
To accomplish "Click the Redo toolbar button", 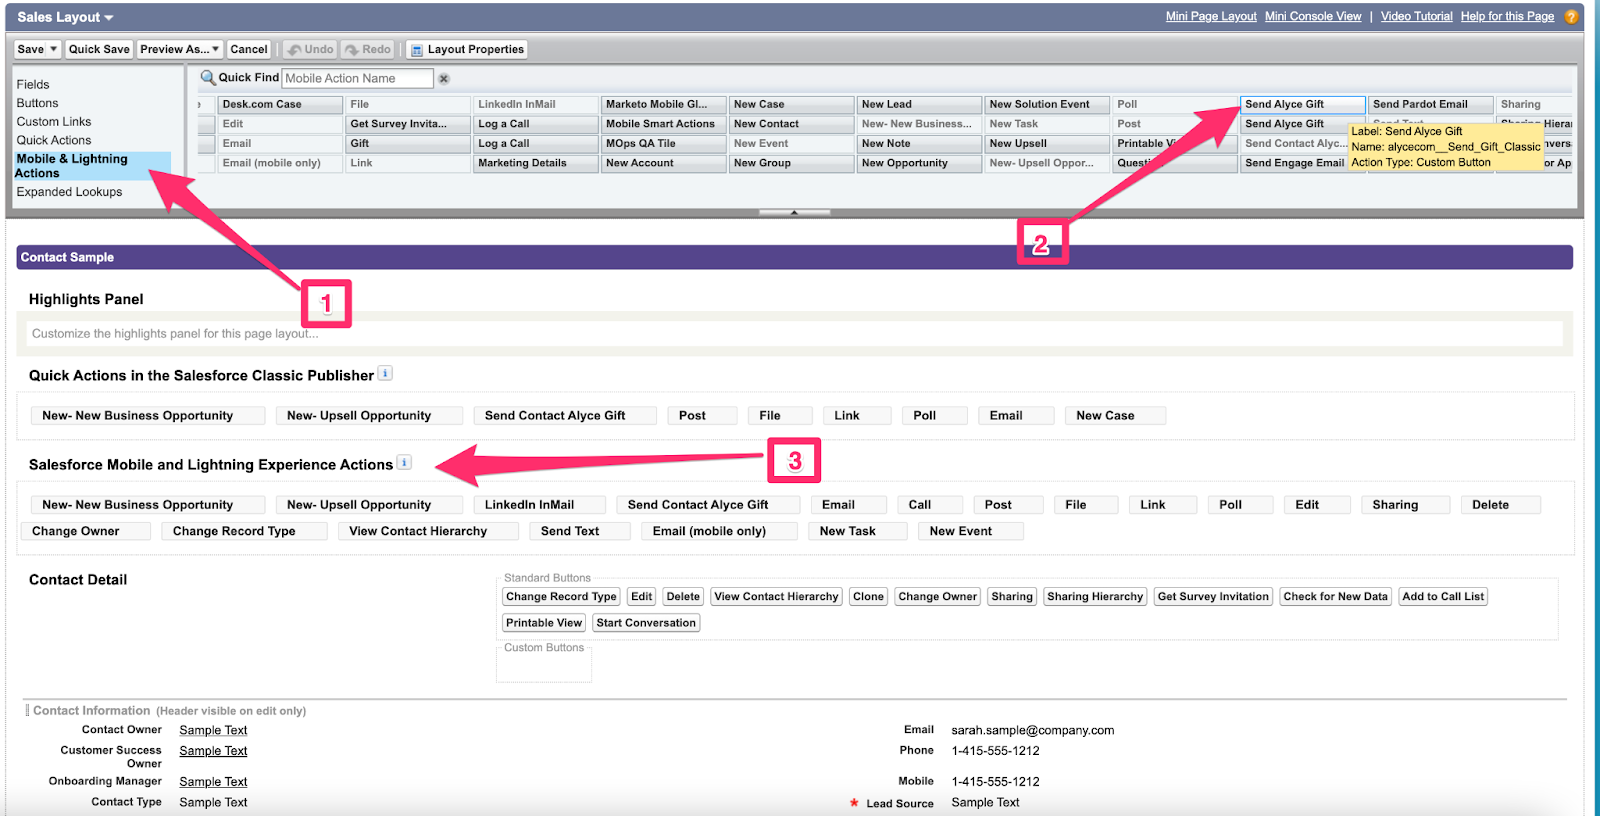I will pyautogui.click(x=367, y=49).
